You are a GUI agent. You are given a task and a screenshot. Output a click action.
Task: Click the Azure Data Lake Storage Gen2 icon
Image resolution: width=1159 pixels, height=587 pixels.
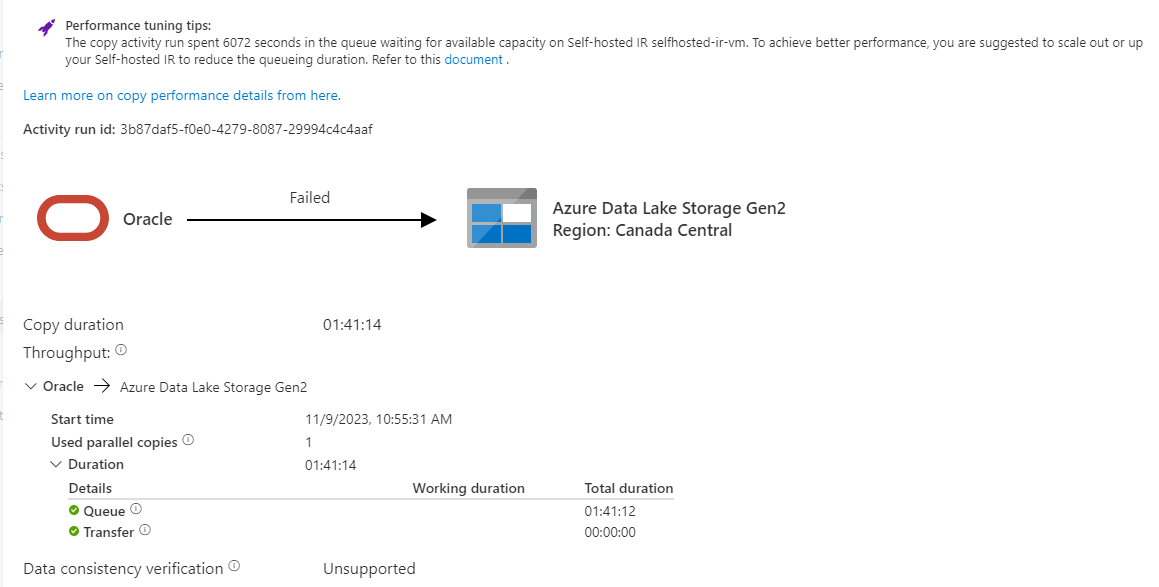(502, 218)
